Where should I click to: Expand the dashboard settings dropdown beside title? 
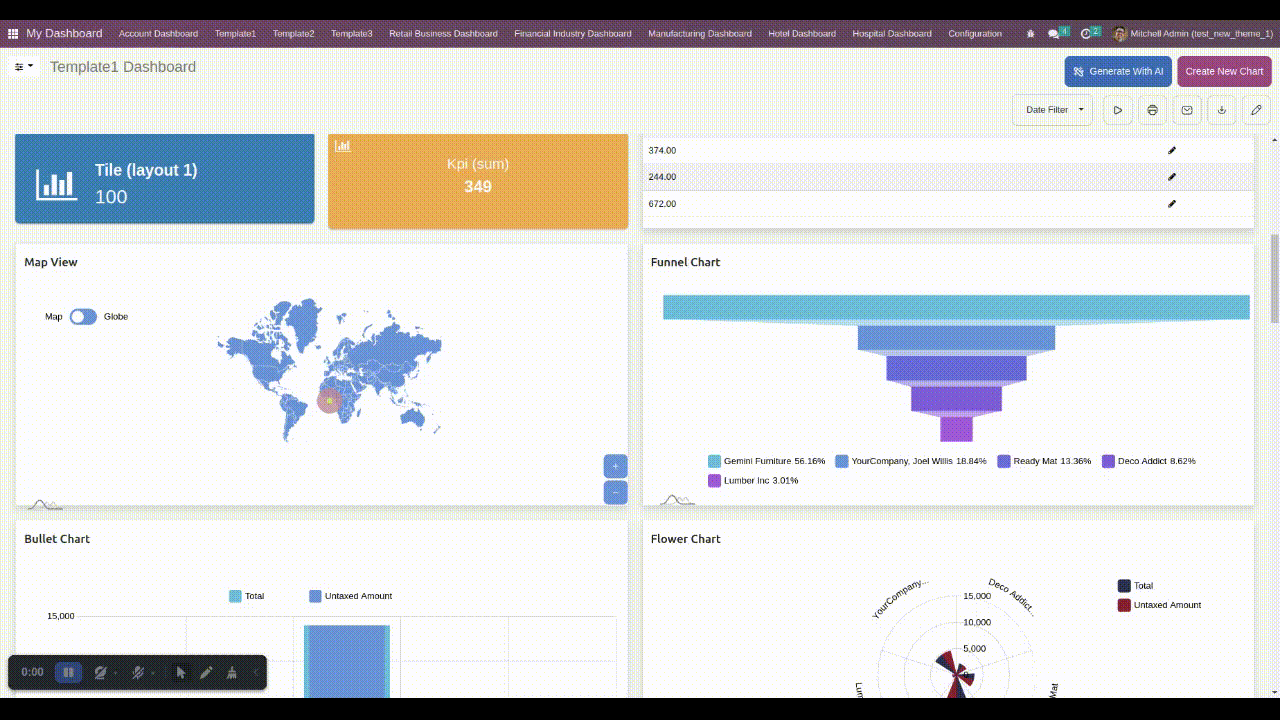point(24,67)
